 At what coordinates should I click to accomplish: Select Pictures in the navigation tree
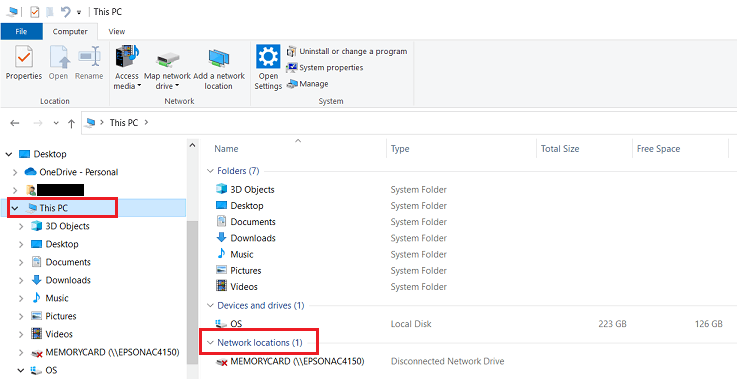pyautogui.click(x=61, y=316)
